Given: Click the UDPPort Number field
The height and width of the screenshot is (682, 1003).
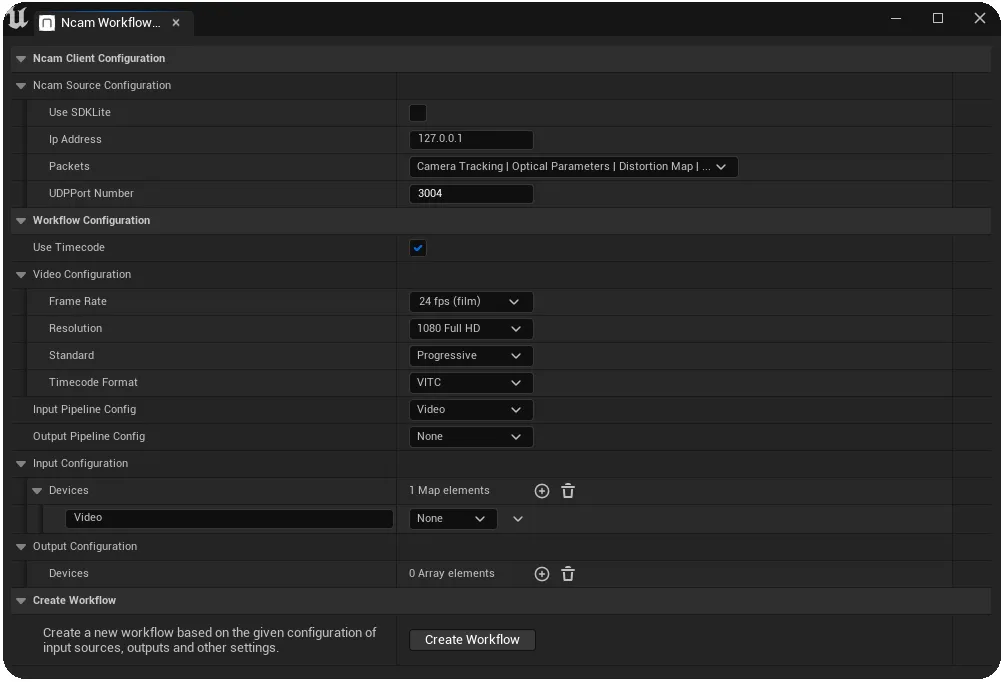Looking at the screenshot, I should tap(471, 193).
